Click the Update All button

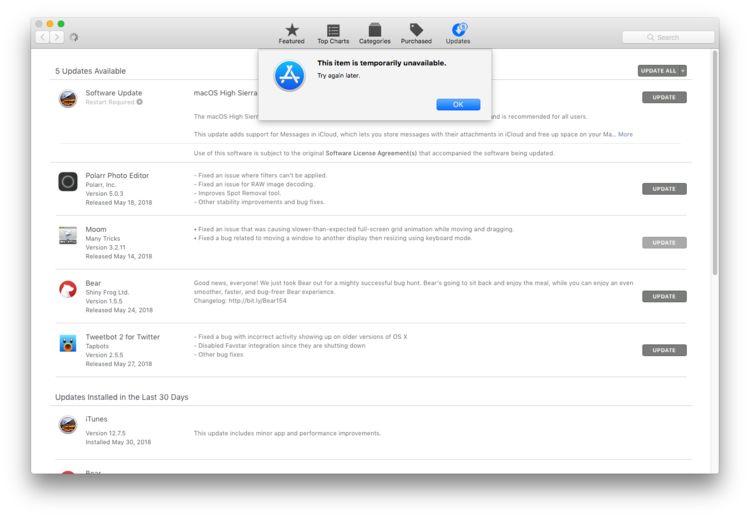pos(658,71)
